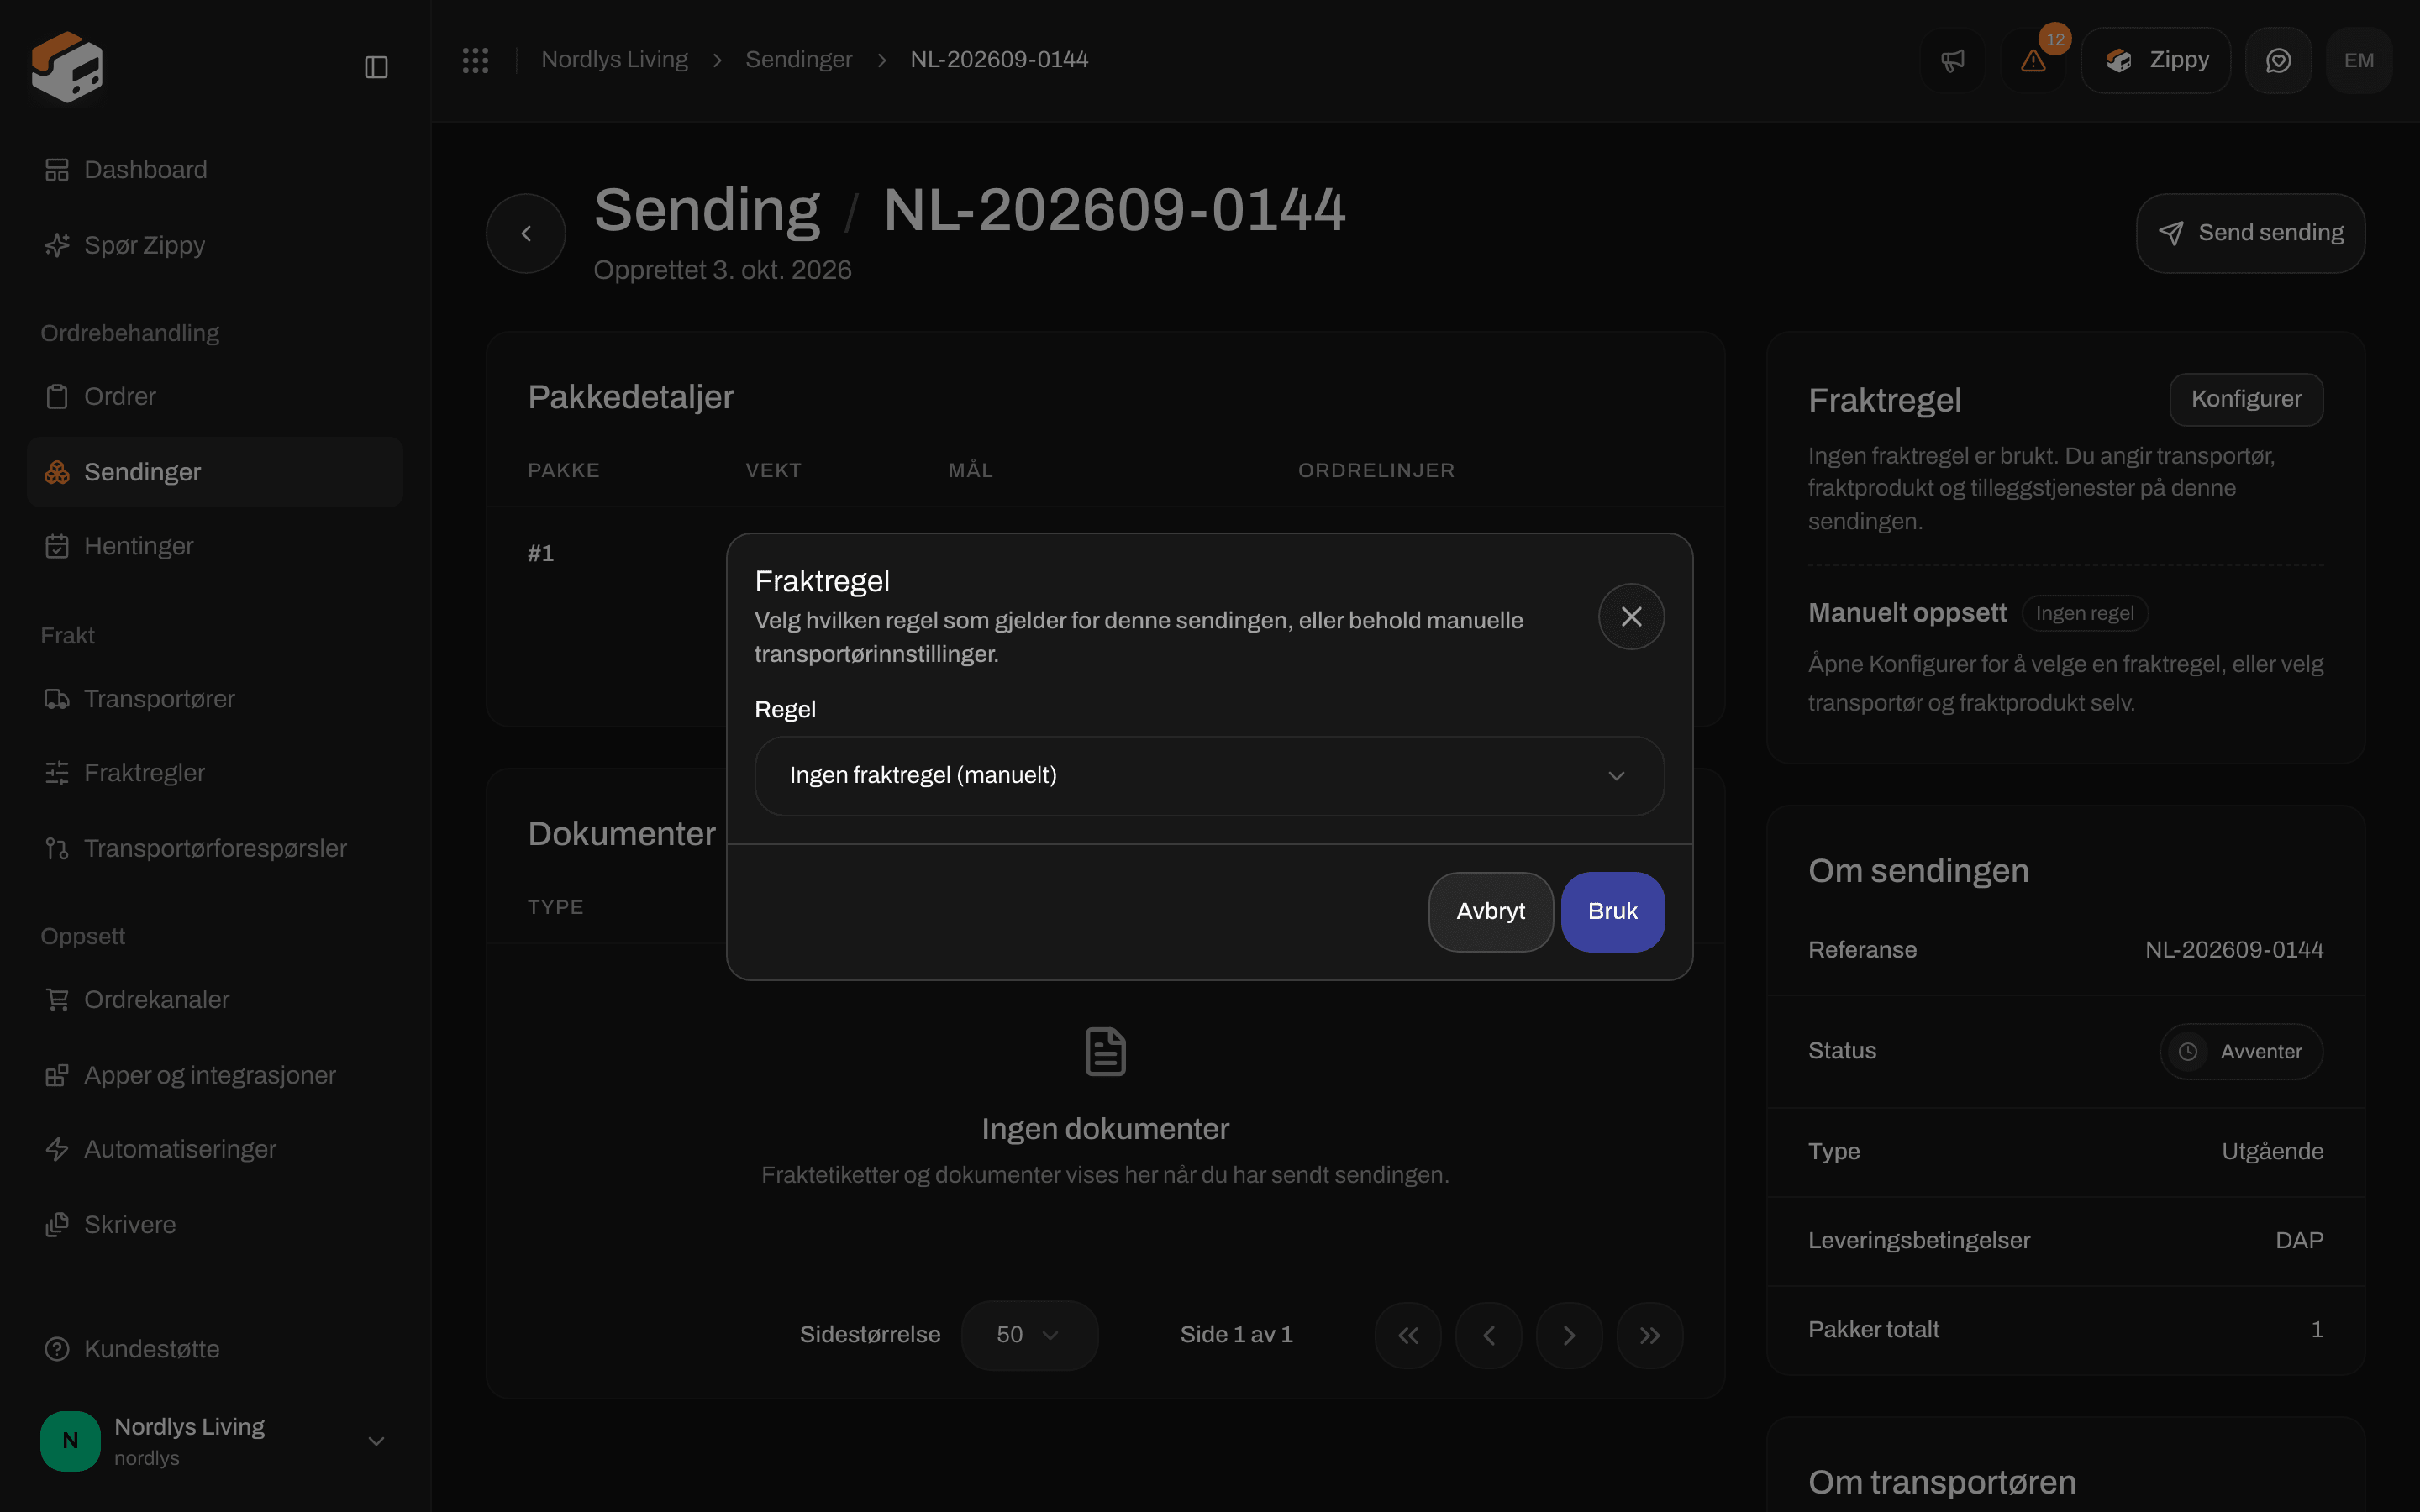Open Ordrekanaler in the sidebar
Screen dimensions: 2420x1512
point(215,1000)
